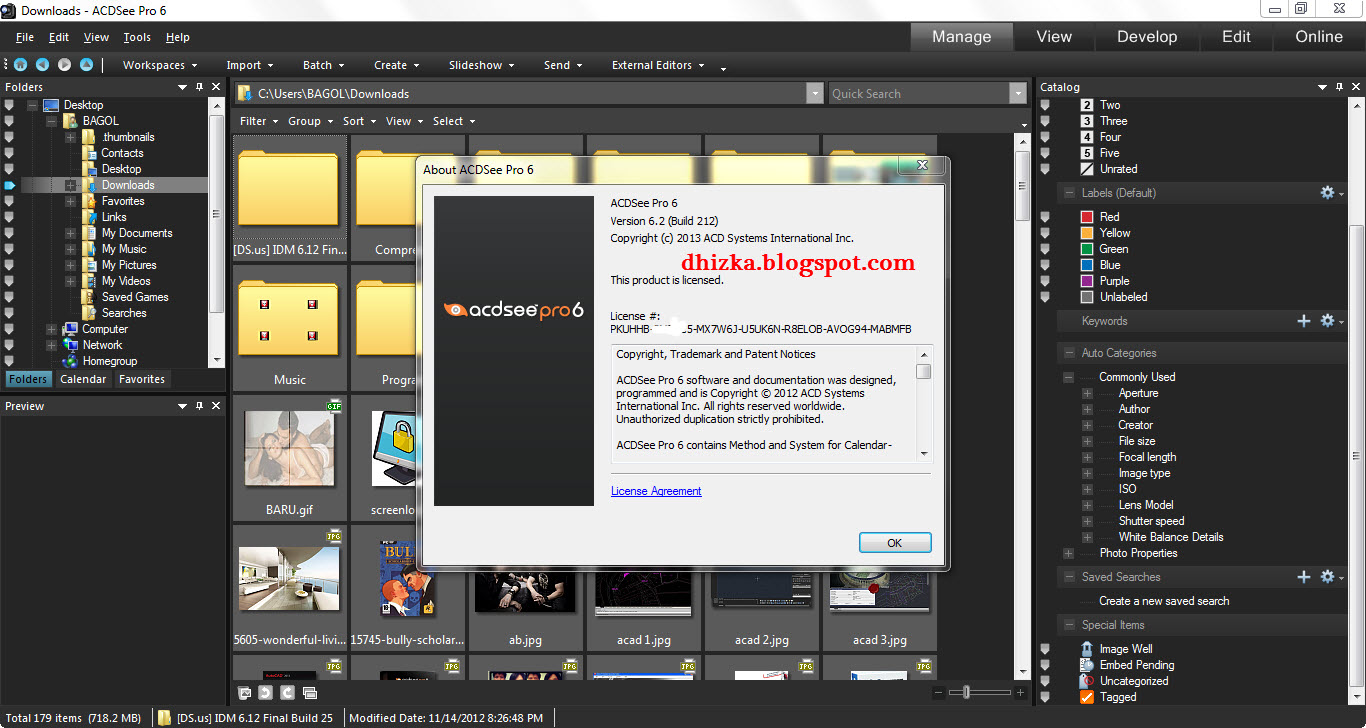The width and height of the screenshot is (1366, 728).
Task: Click the Back navigation arrow icon
Action: 42,65
